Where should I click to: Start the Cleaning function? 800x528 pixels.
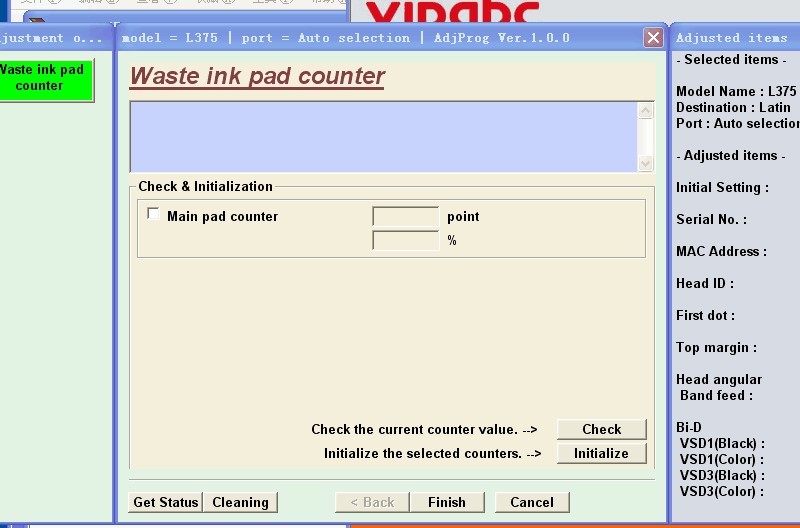240,502
